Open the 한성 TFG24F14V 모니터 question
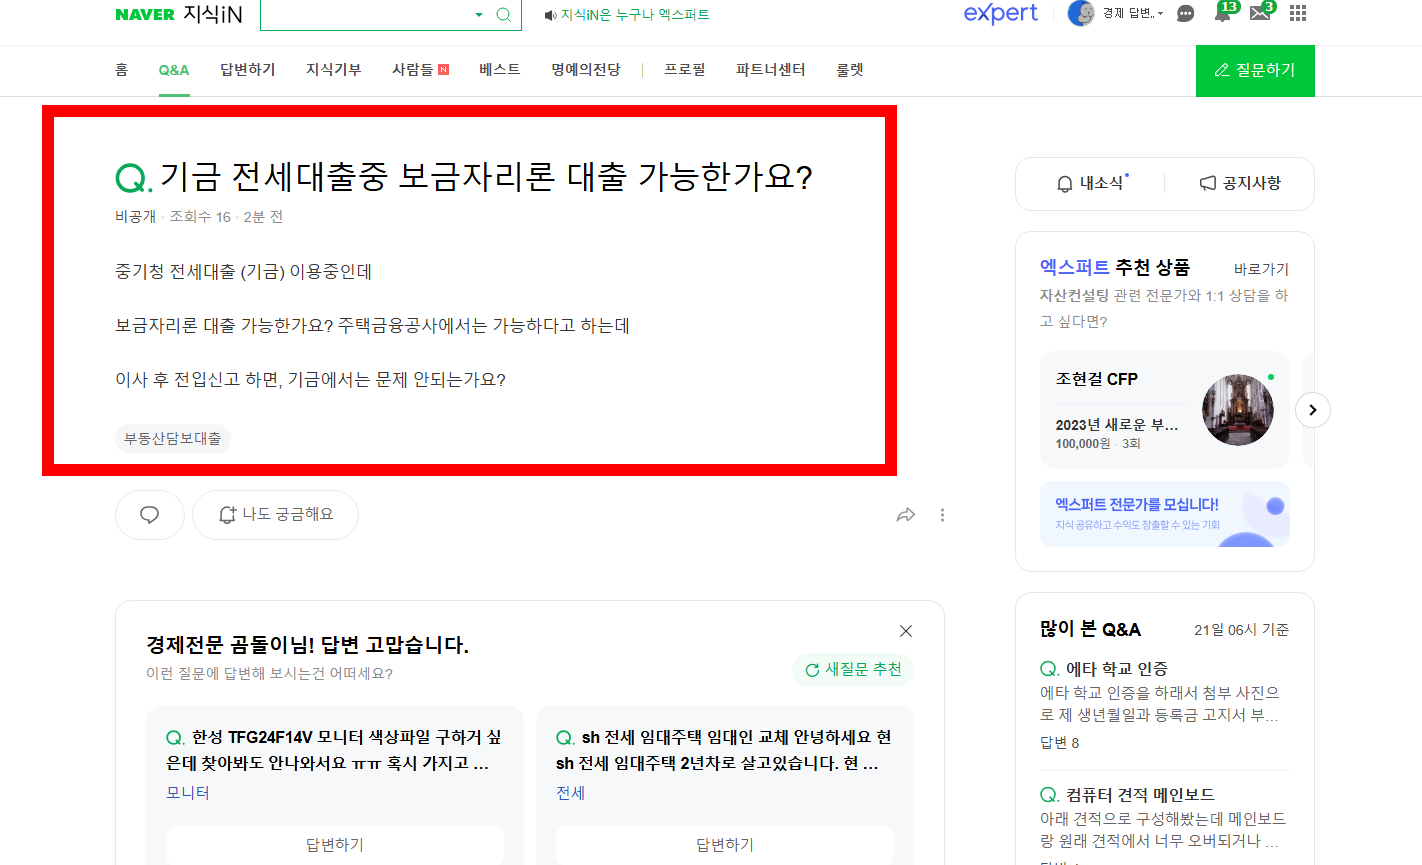The height and width of the screenshot is (865, 1422). [x=334, y=750]
